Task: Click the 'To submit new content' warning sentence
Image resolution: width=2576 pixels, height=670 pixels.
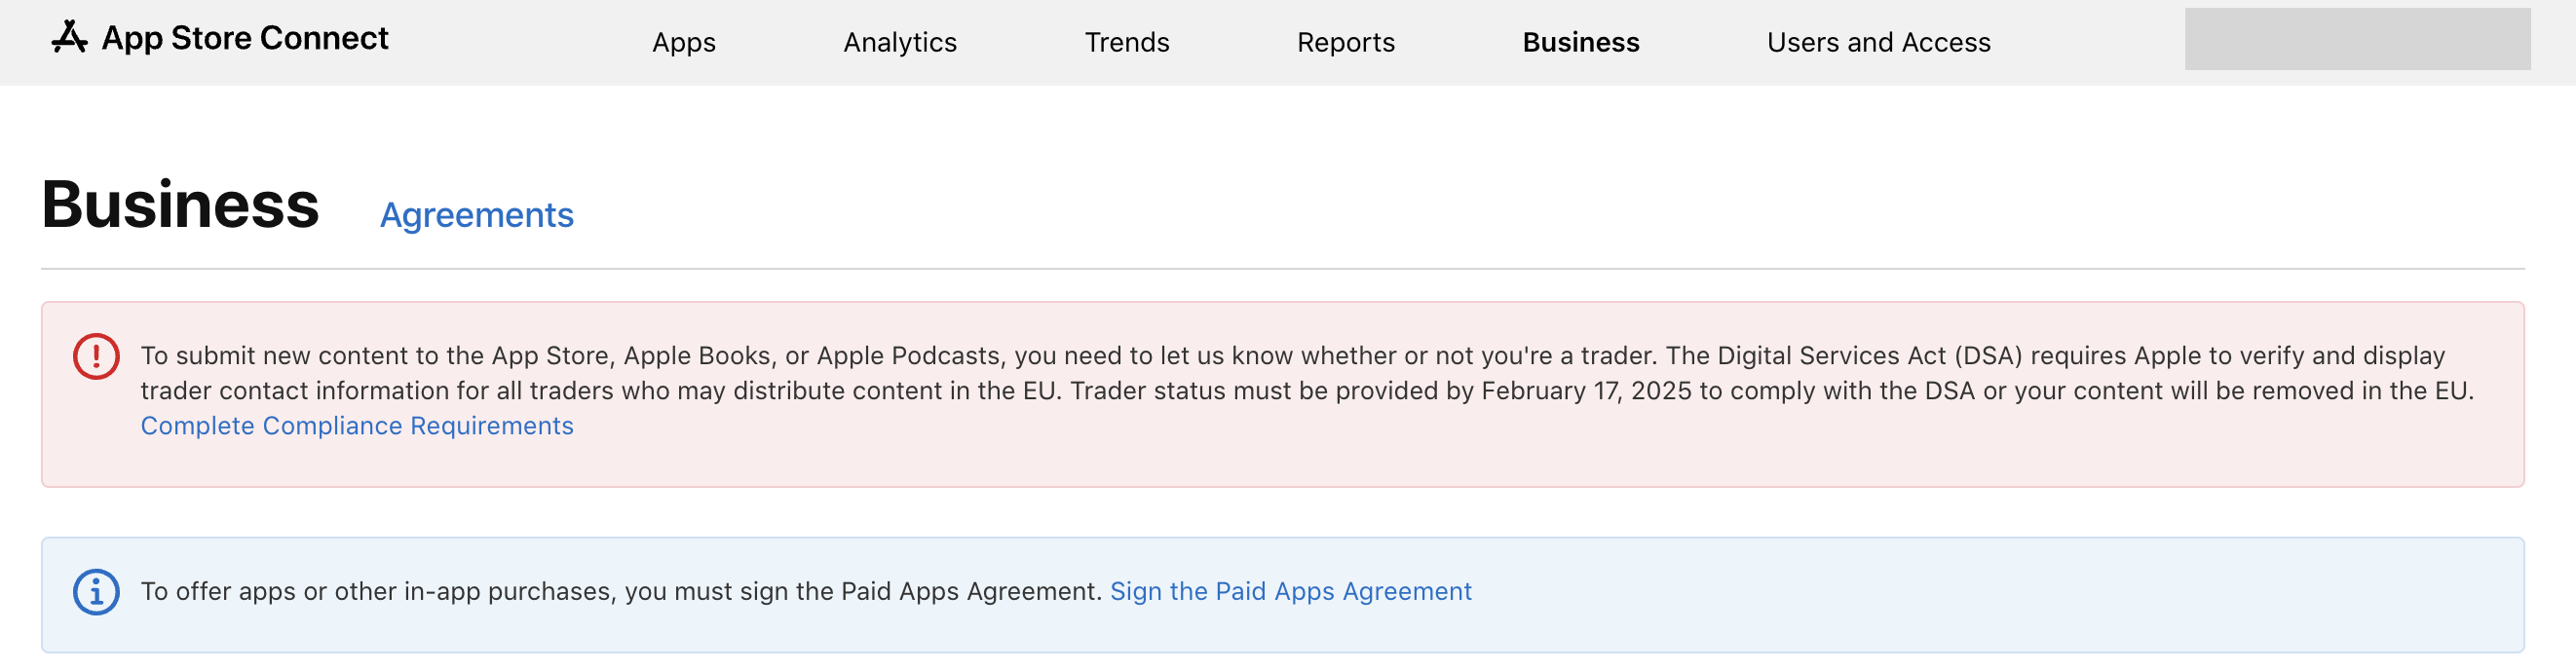Action: 300,356
